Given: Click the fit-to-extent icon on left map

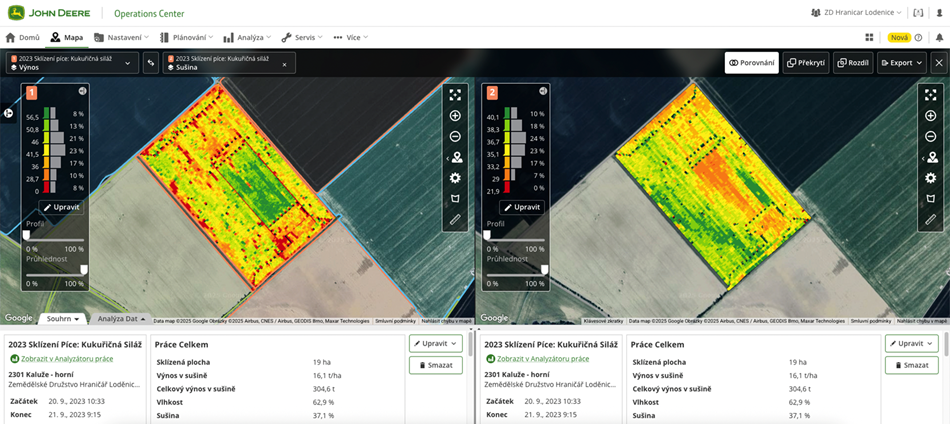Looking at the screenshot, I should click(456, 94).
